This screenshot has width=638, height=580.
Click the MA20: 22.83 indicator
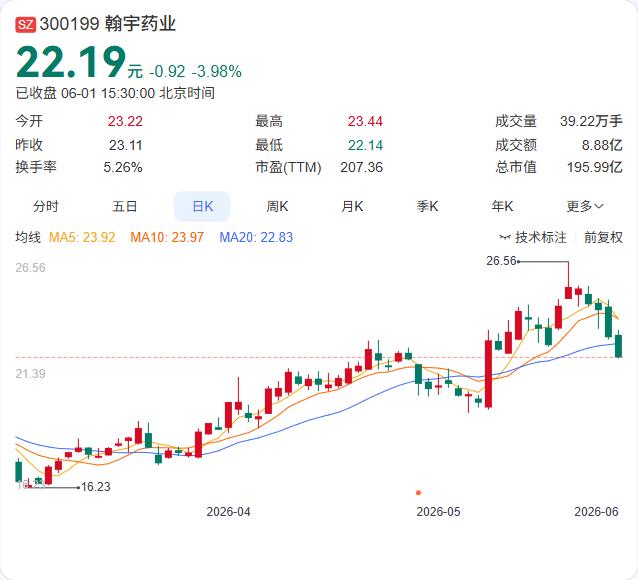pyautogui.click(x=256, y=237)
